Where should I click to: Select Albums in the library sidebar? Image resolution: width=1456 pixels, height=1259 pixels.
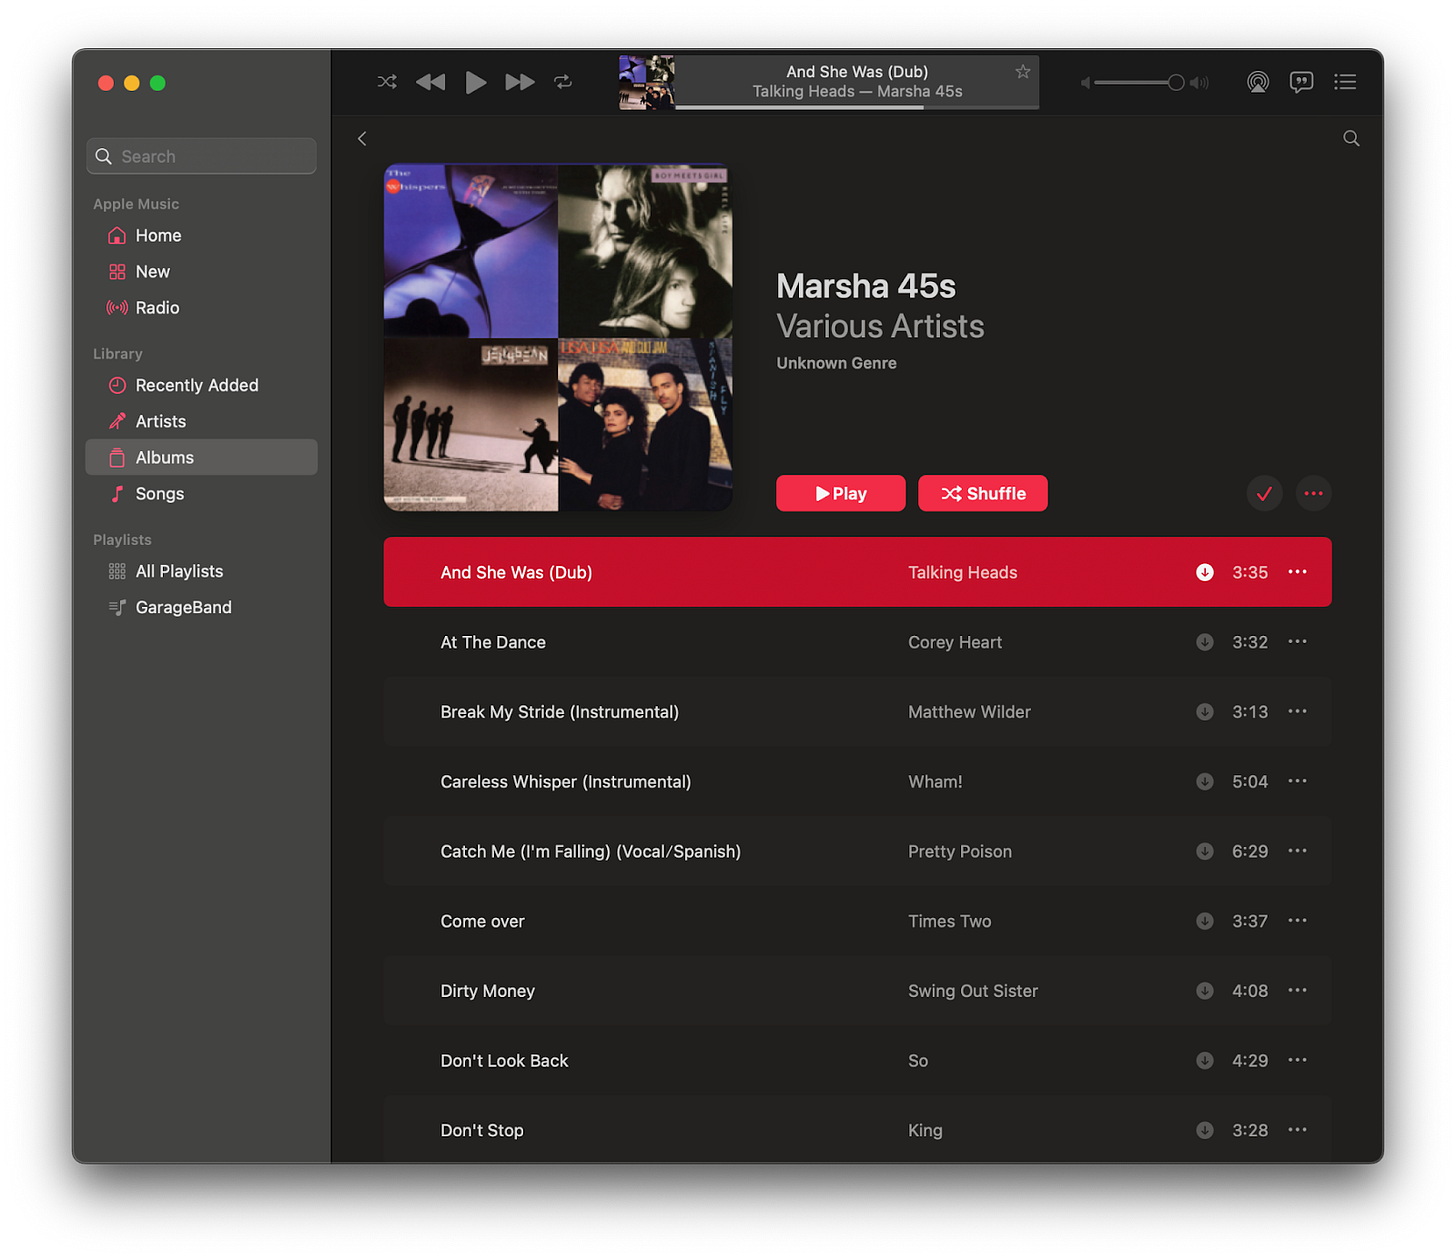[x=201, y=457]
